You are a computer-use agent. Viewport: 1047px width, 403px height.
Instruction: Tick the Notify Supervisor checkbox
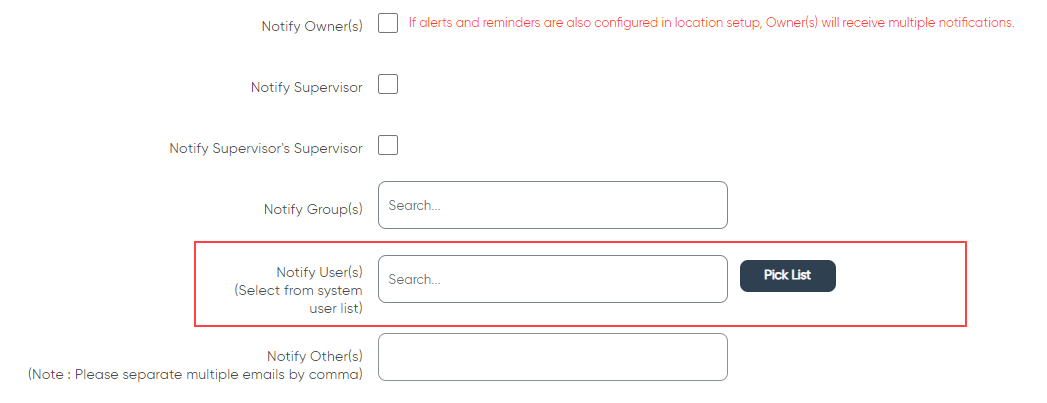pyautogui.click(x=388, y=84)
